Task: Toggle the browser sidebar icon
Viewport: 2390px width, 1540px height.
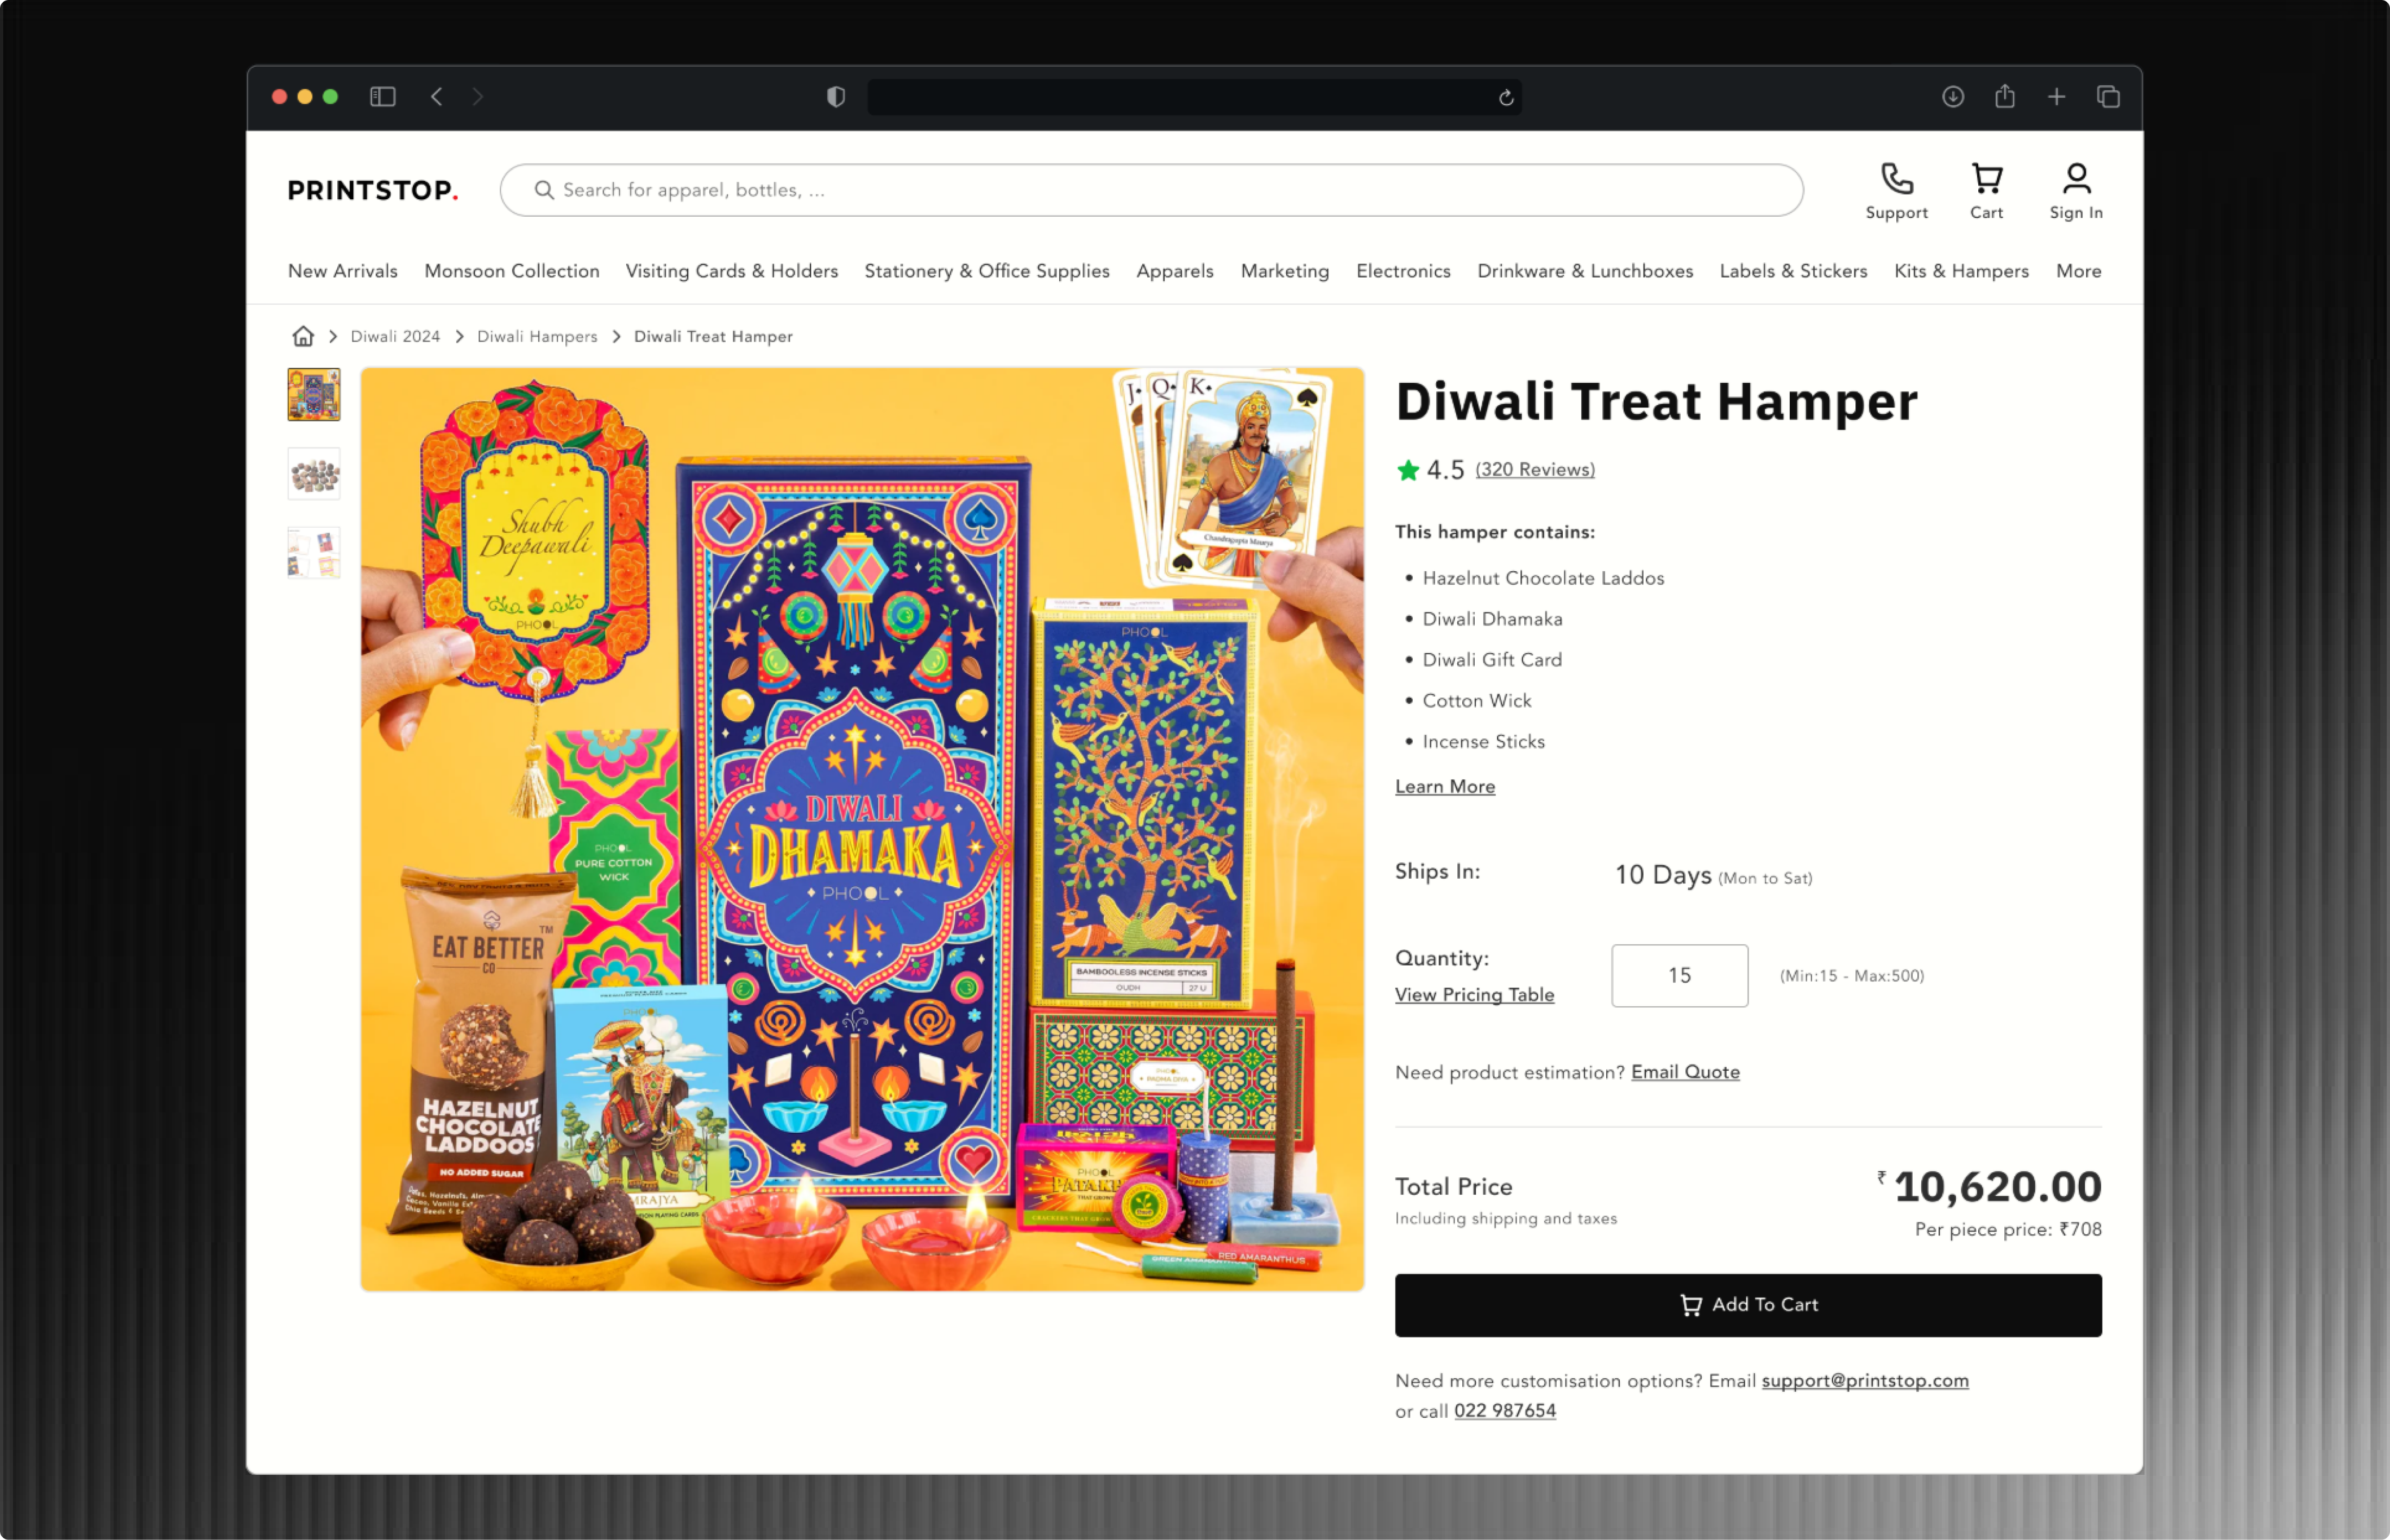Action: (383, 97)
